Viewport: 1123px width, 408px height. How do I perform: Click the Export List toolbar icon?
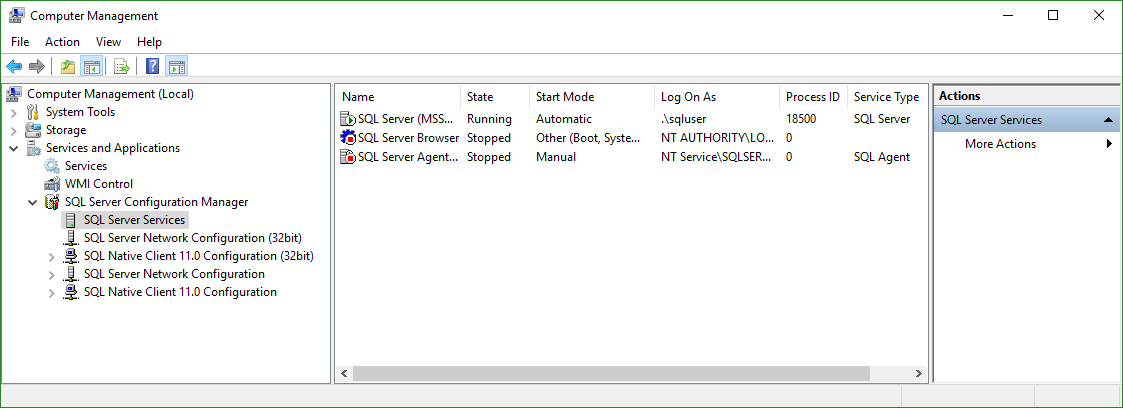[x=122, y=67]
